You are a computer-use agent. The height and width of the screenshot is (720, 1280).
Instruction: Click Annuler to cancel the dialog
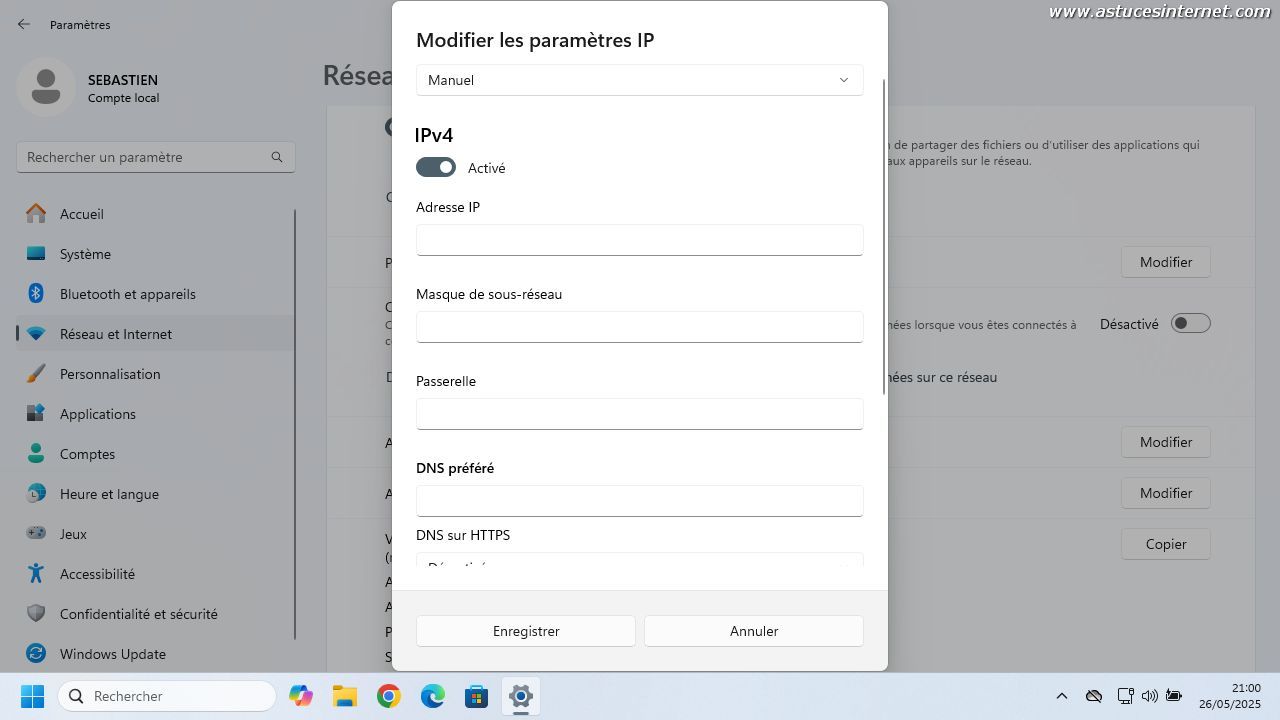[x=754, y=631]
